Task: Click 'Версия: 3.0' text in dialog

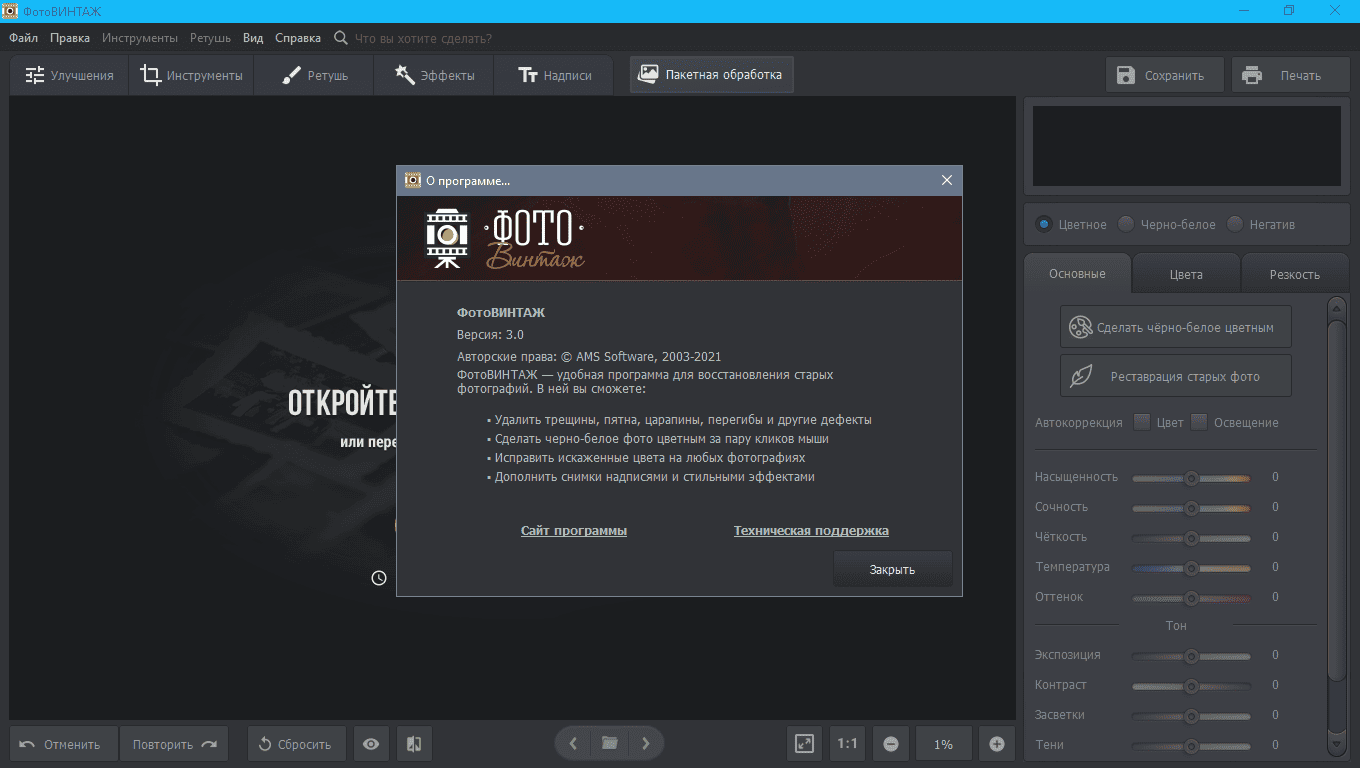Action: (490, 335)
